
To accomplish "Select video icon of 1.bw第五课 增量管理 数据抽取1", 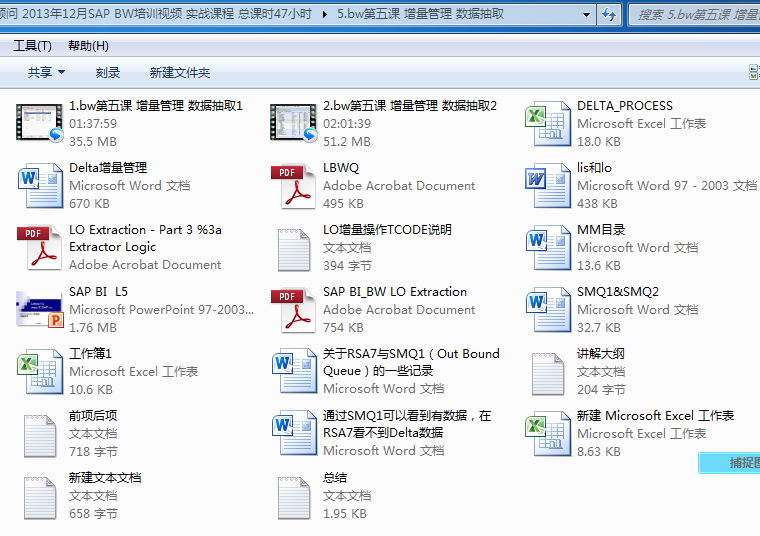I will 40,123.
